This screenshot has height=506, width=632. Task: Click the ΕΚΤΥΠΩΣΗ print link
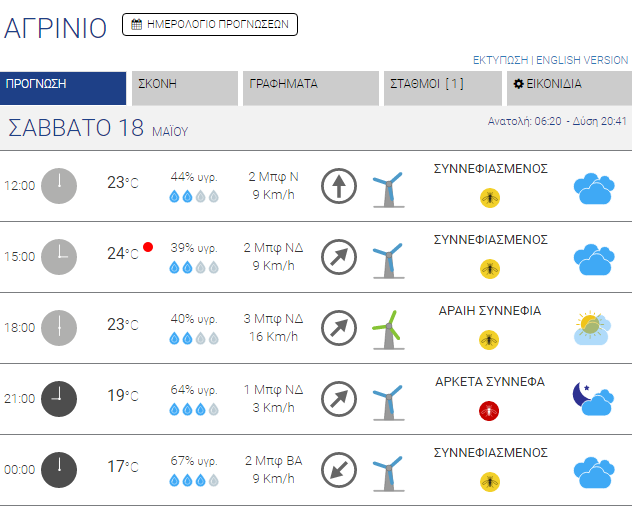point(500,60)
